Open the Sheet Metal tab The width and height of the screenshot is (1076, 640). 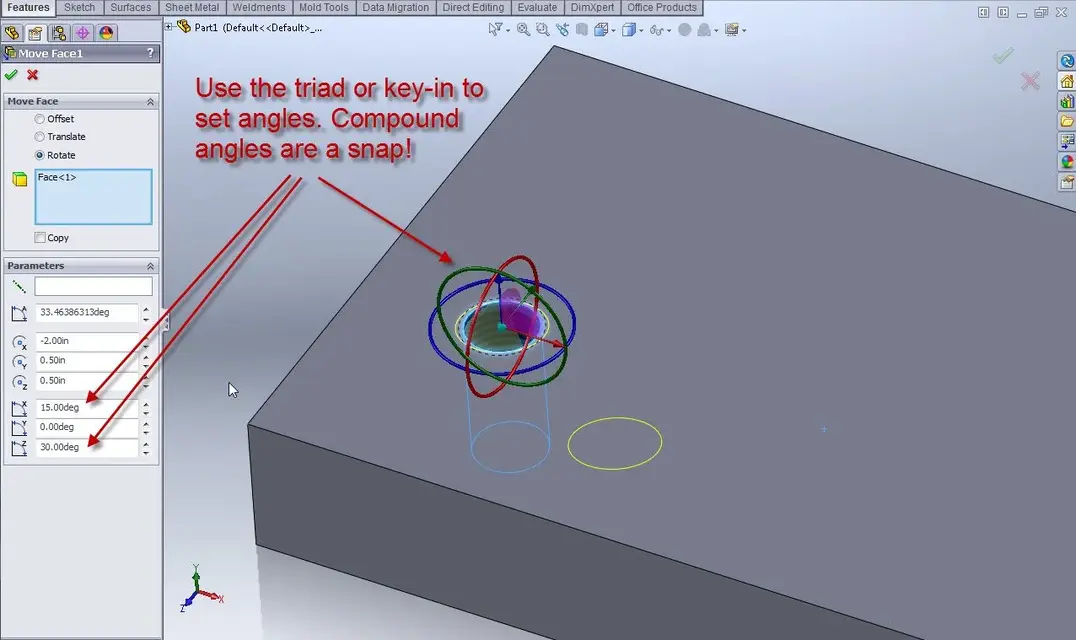click(192, 8)
